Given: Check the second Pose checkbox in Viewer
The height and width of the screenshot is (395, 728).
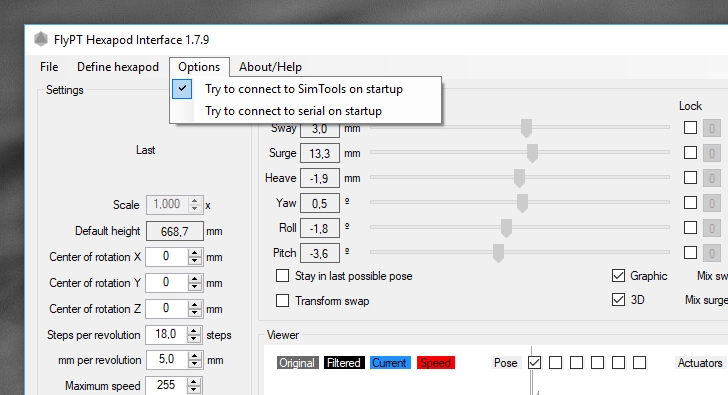Looking at the screenshot, I should pyautogui.click(x=555, y=363).
